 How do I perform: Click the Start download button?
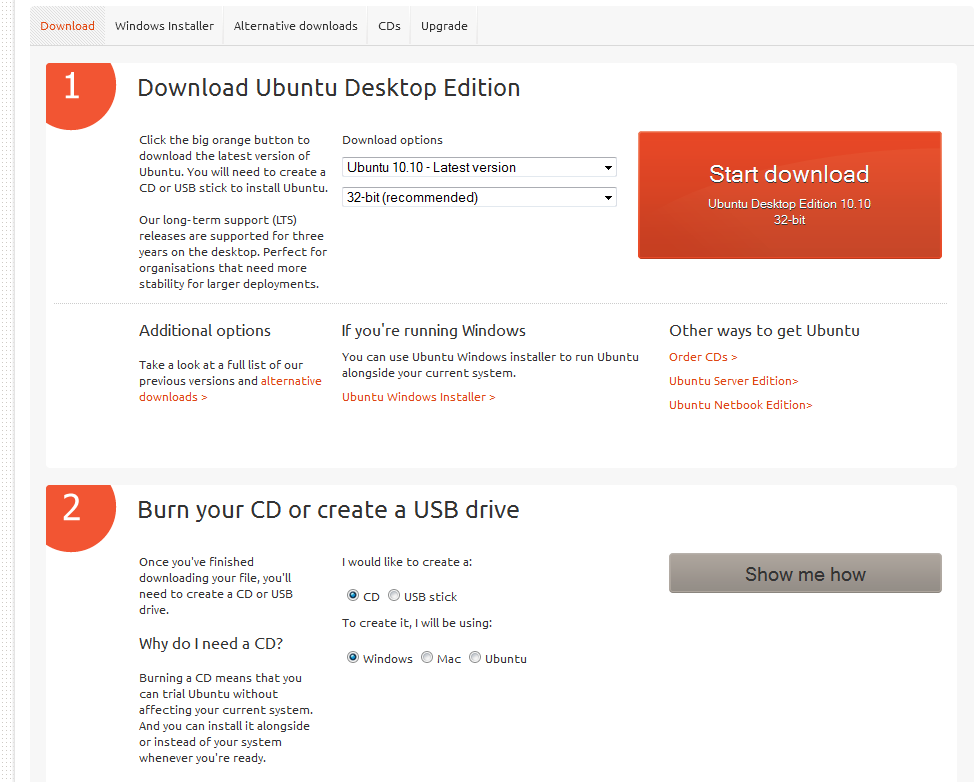[789, 195]
